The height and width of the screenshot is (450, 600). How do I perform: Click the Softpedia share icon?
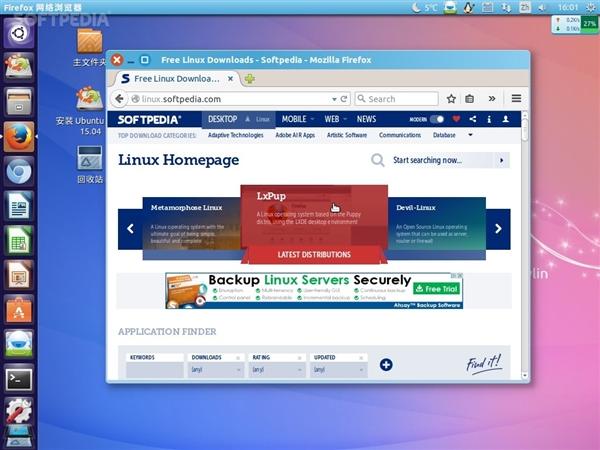click(x=473, y=119)
